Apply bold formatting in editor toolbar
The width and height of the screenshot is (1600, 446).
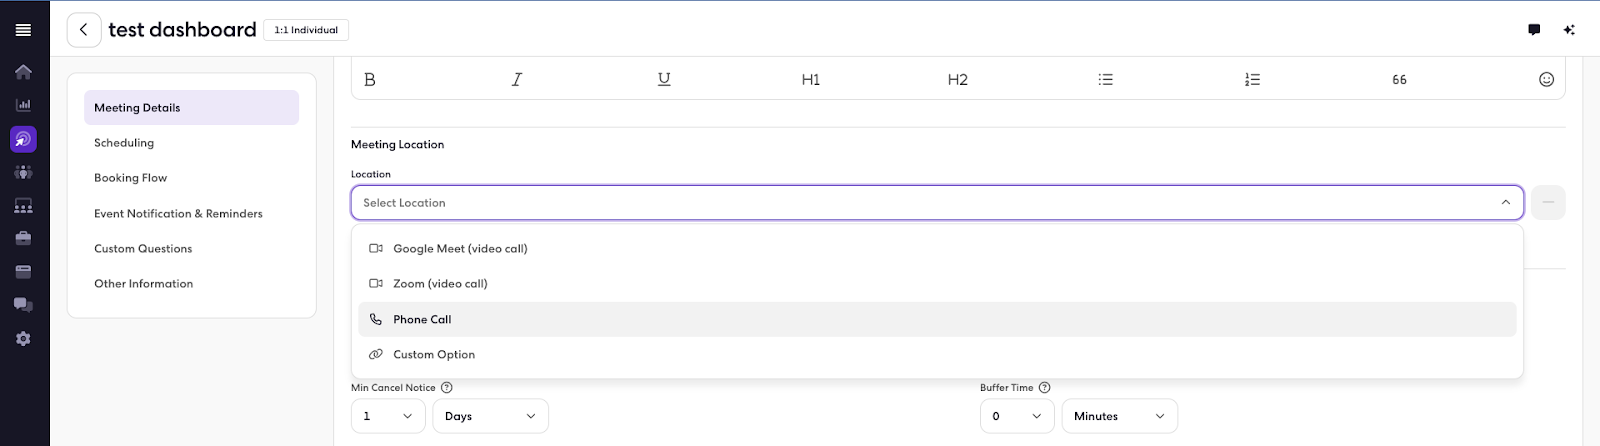point(370,80)
